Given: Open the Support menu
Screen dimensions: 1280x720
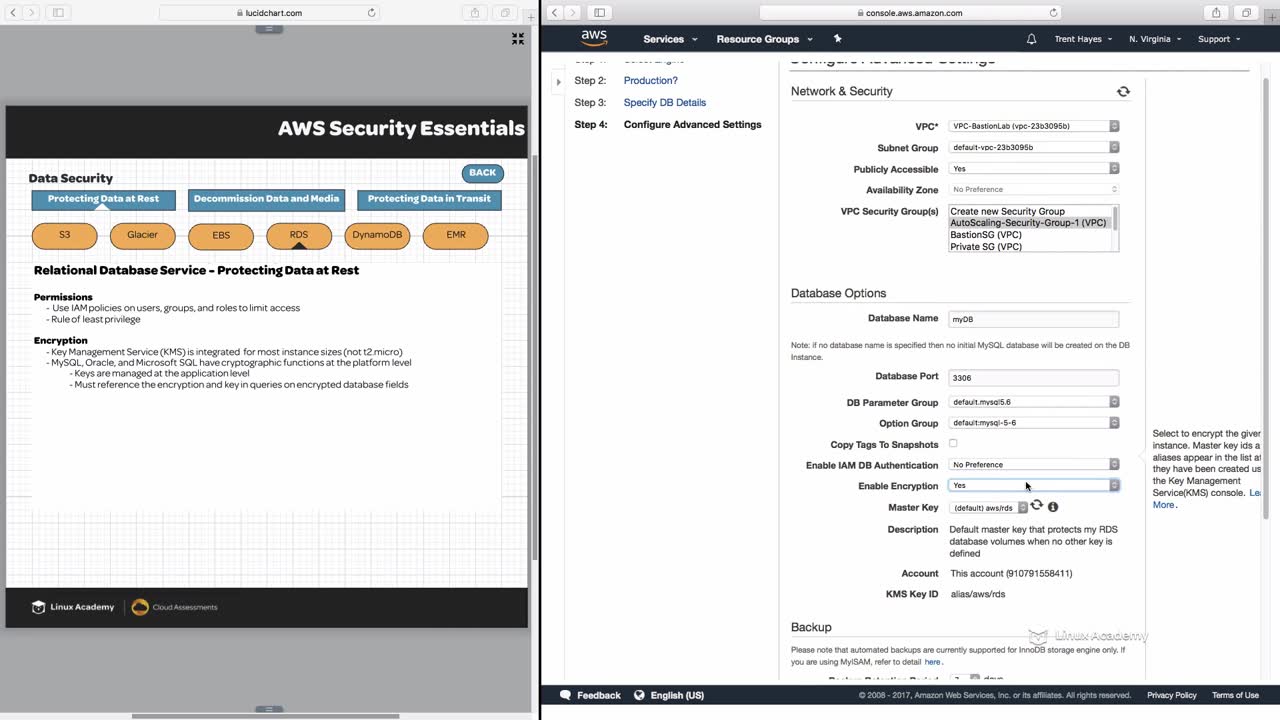Looking at the screenshot, I should coord(1219,39).
